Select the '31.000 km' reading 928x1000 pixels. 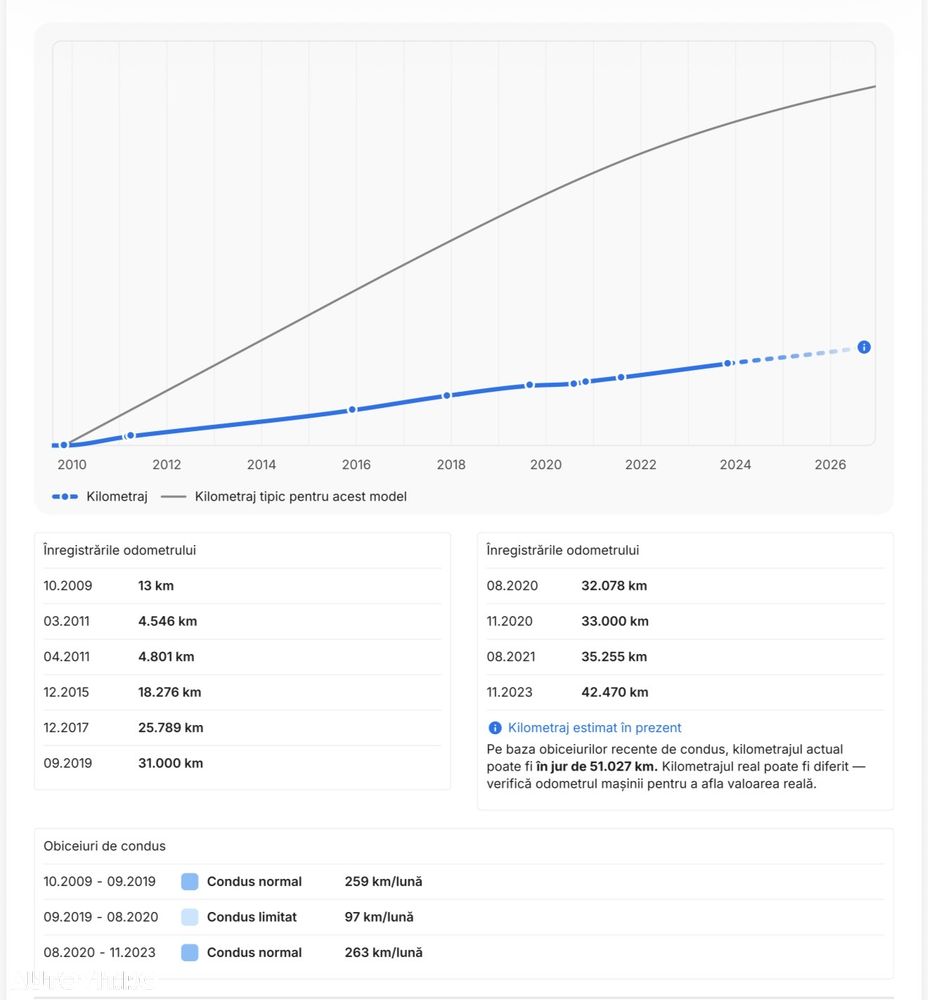click(170, 763)
